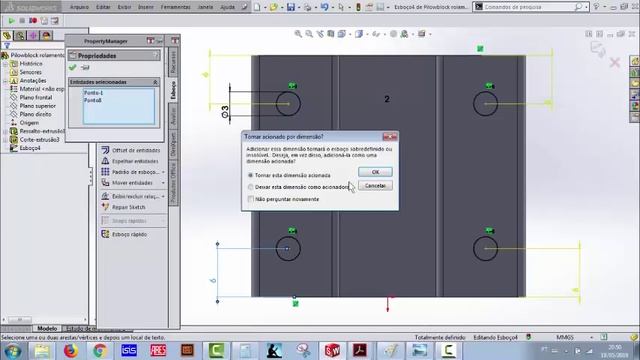Close the 'Tornar acionado por dimensão' dialog
640x360 pixels.
(390, 137)
